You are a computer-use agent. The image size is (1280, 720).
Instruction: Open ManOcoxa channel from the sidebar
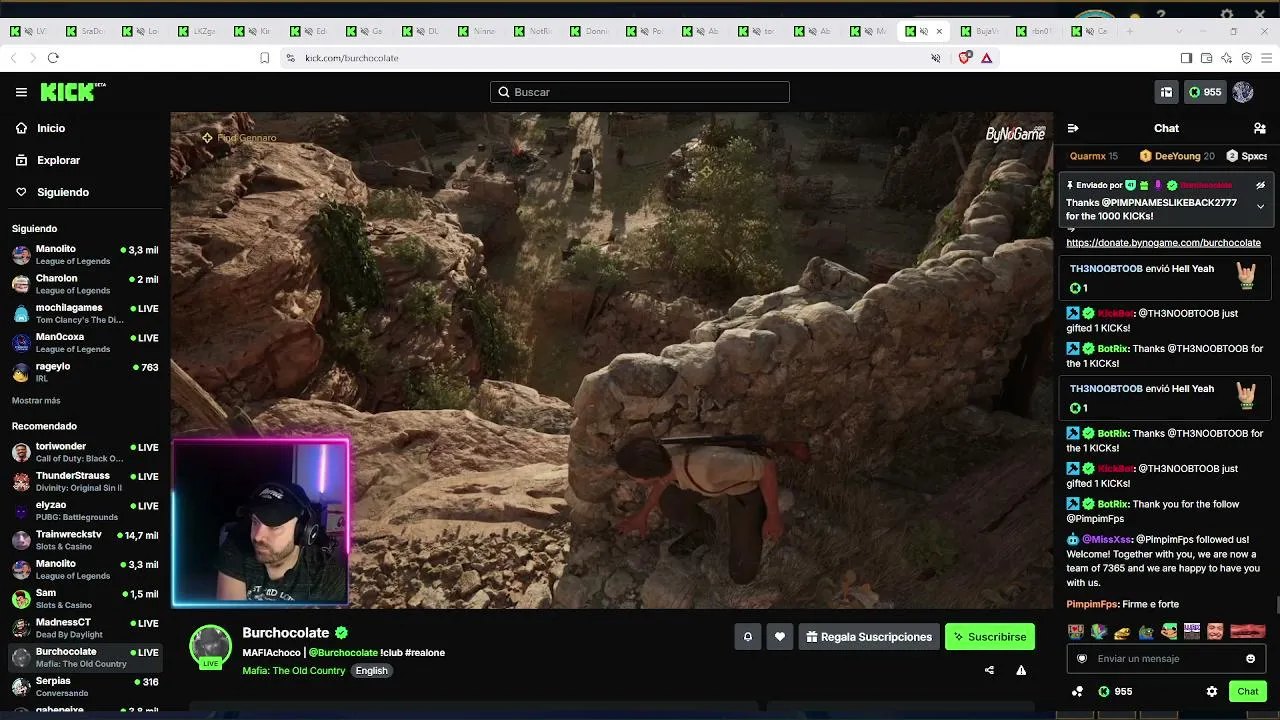point(85,343)
